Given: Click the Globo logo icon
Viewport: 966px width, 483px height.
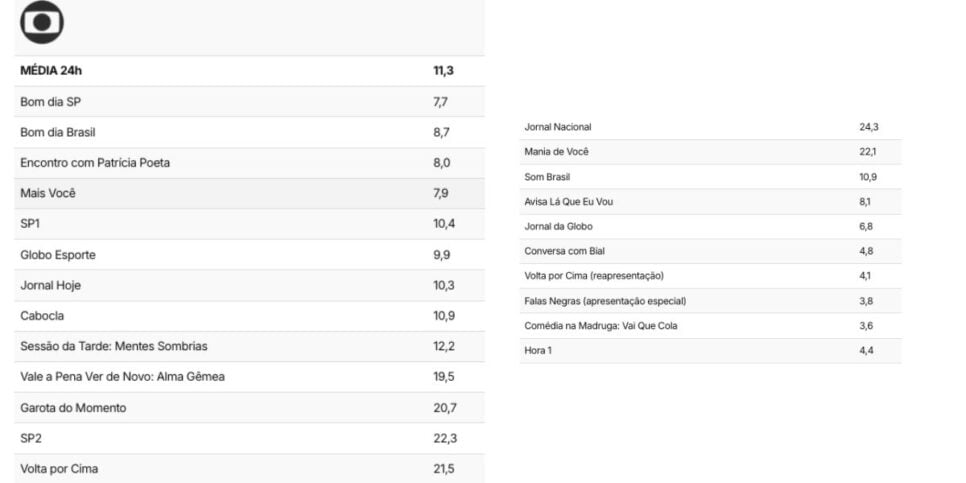Looking at the screenshot, I should pyautogui.click(x=42, y=22).
